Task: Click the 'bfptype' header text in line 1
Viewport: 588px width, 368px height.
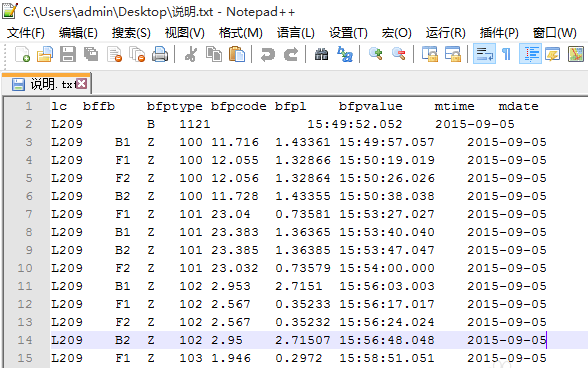Action: (174, 107)
